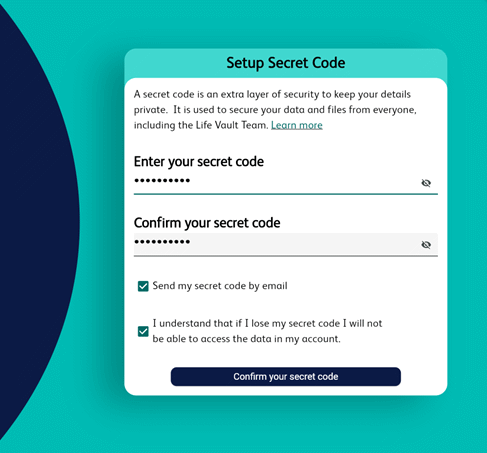Screen dimensions: 487x453
Task: Show the confirmation code using its eye icon
Action: [426, 245]
